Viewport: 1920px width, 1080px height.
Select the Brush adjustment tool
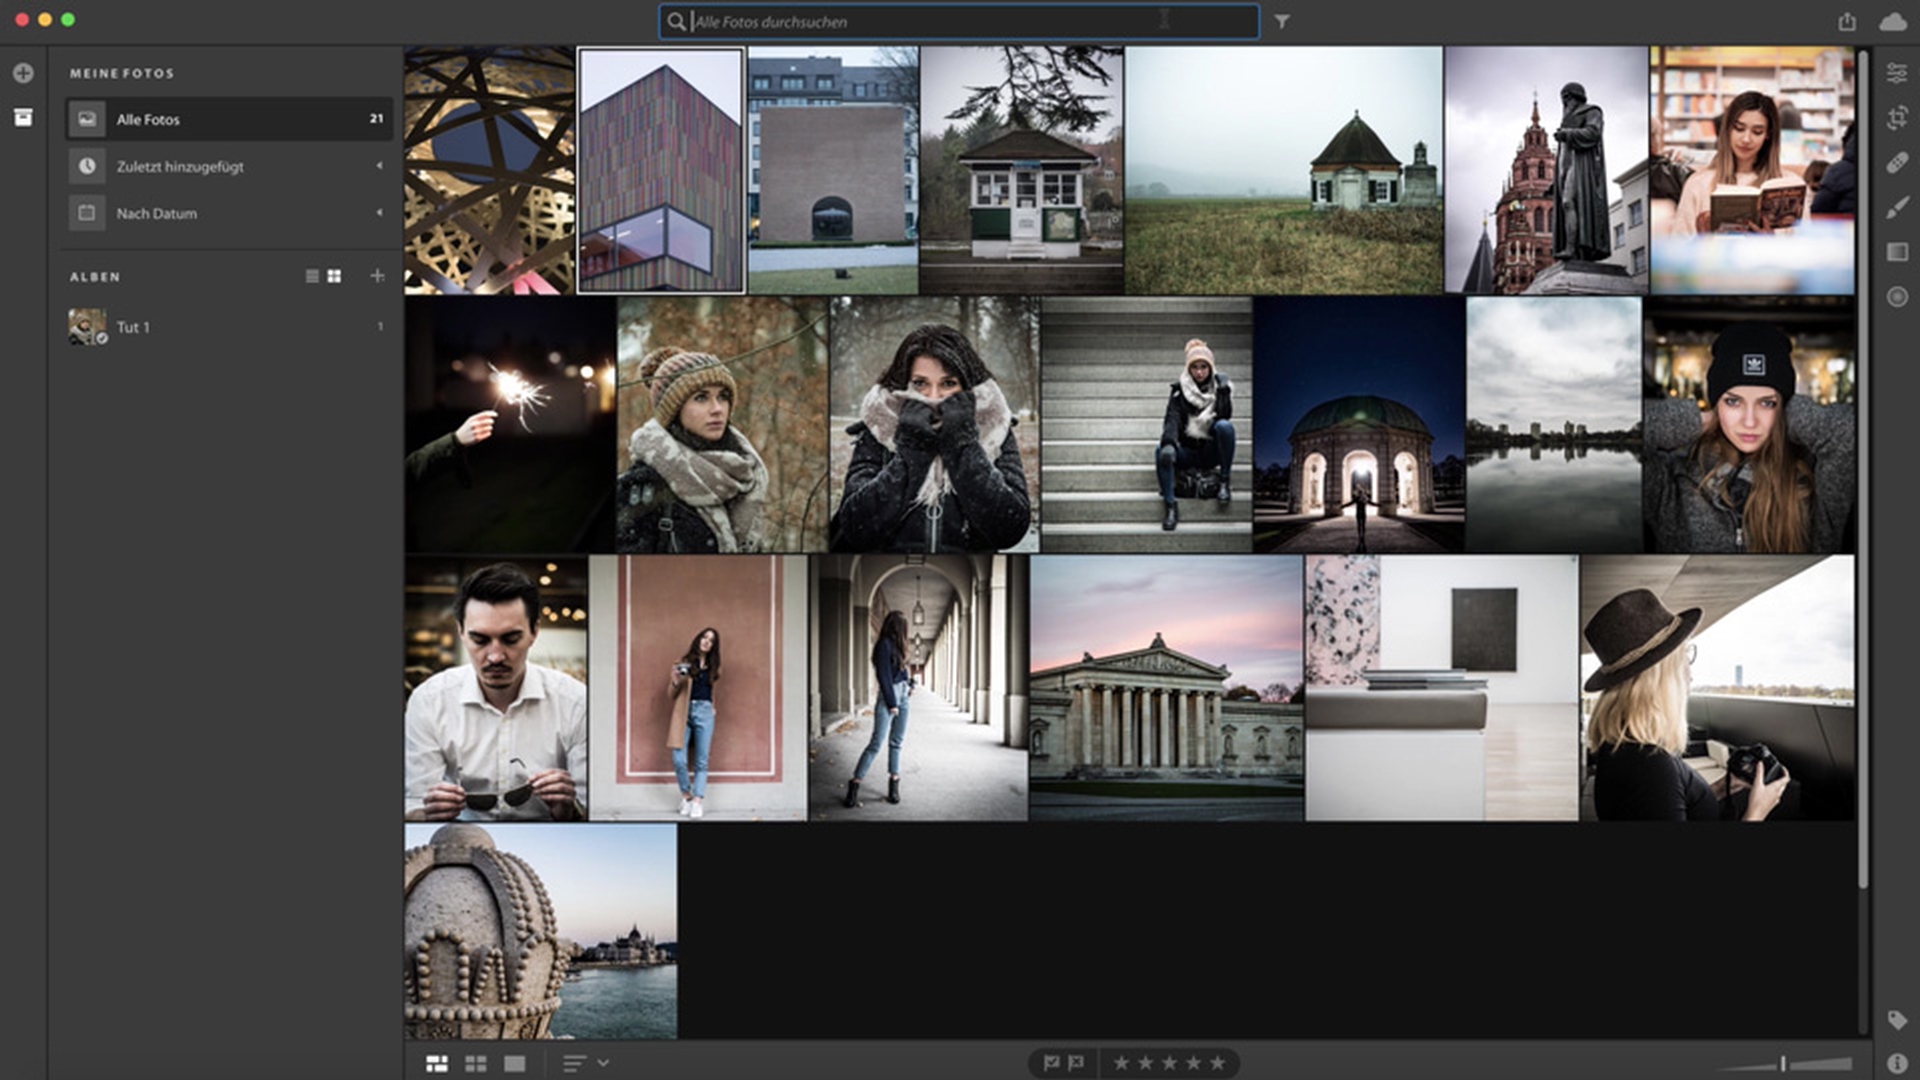click(x=1896, y=208)
